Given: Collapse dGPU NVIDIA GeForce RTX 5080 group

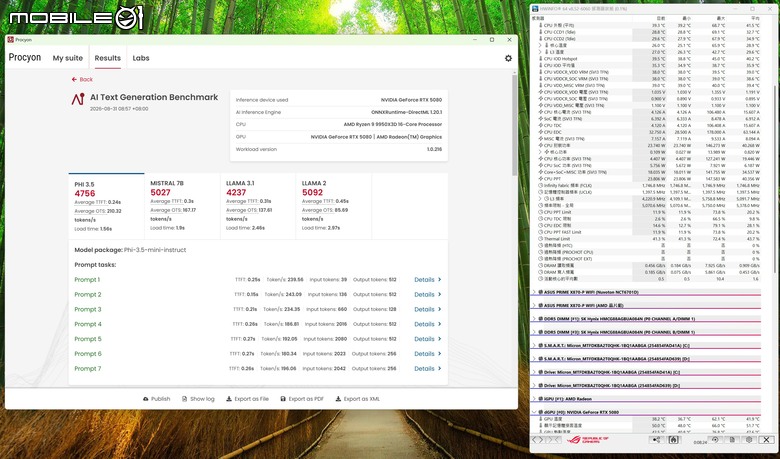Looking at the screenshot, I should point(534,412).
